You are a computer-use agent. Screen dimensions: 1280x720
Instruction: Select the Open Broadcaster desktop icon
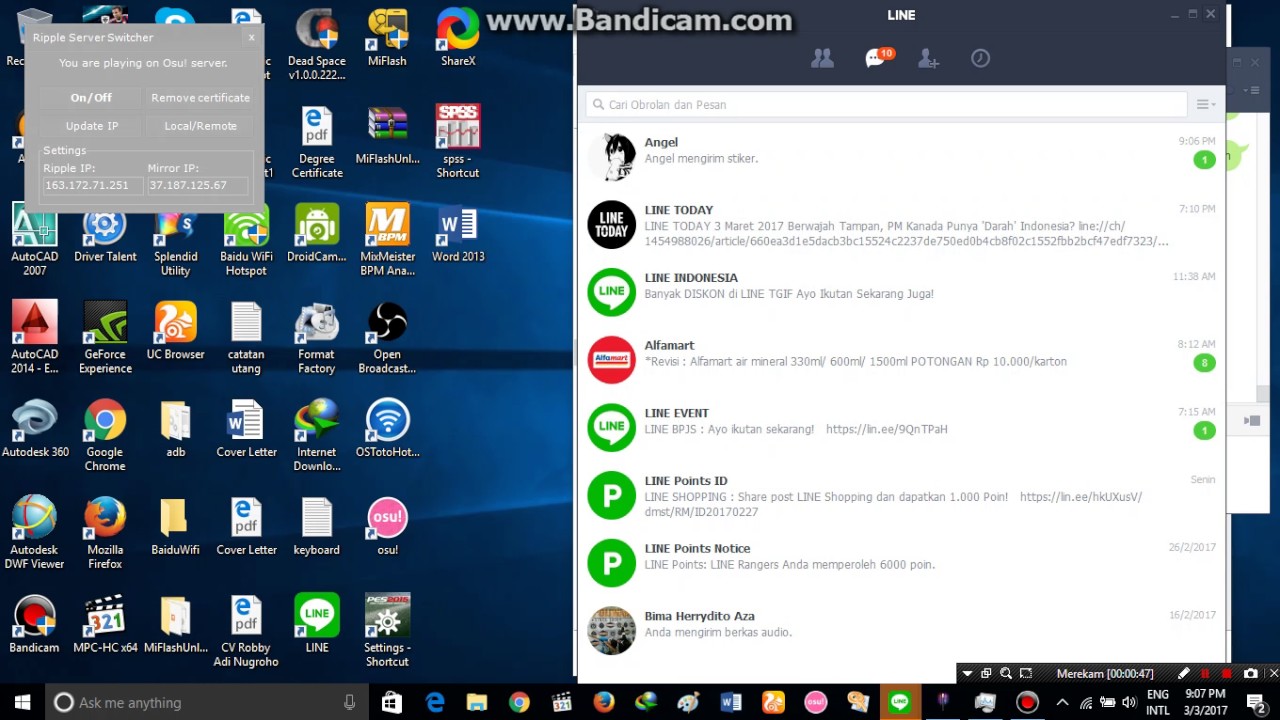click(x=387, y=338)
